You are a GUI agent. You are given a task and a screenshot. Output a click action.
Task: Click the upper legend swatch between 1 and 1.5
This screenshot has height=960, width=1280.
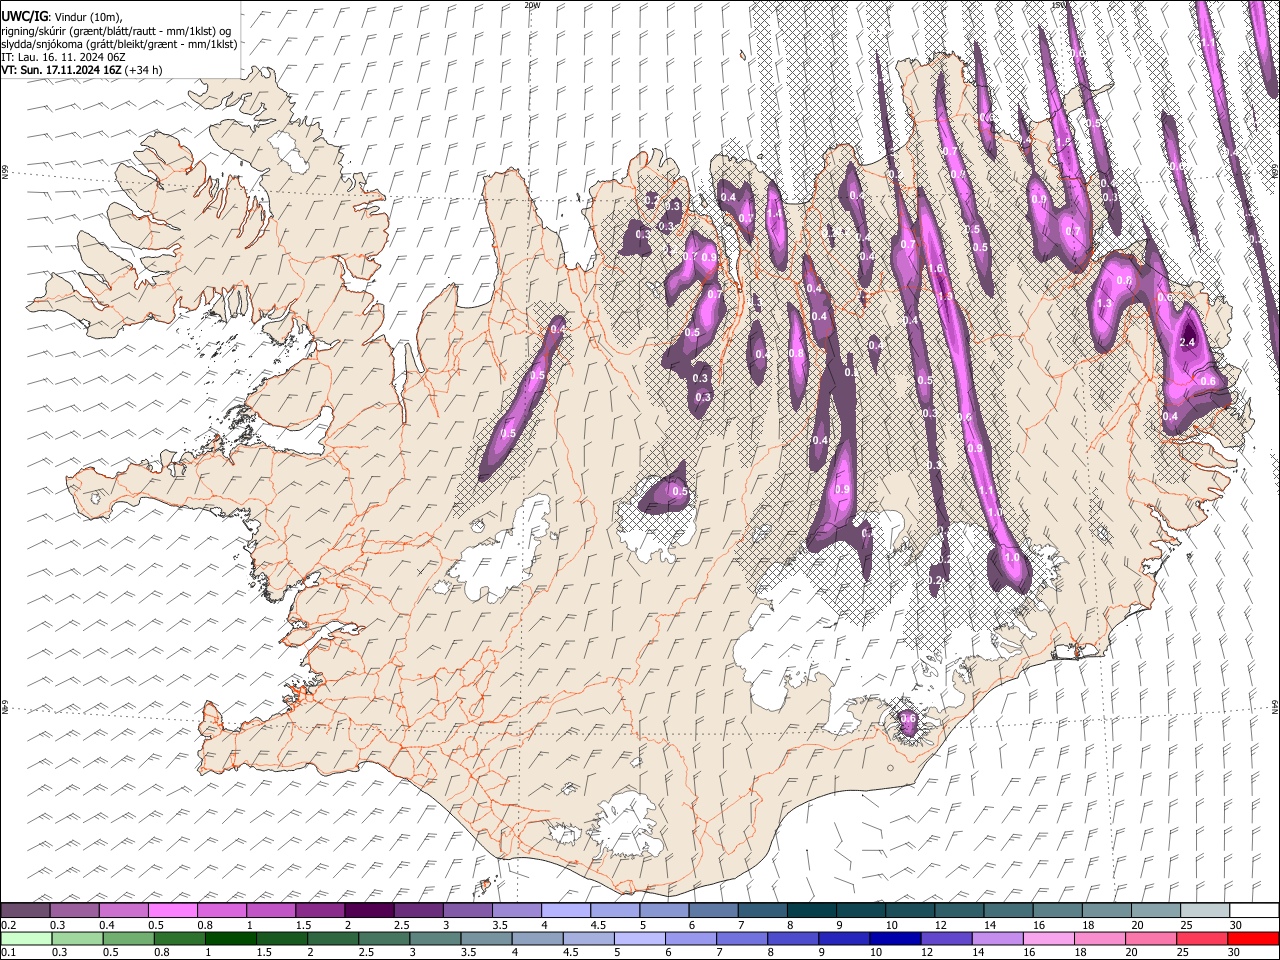pos(271,910)
